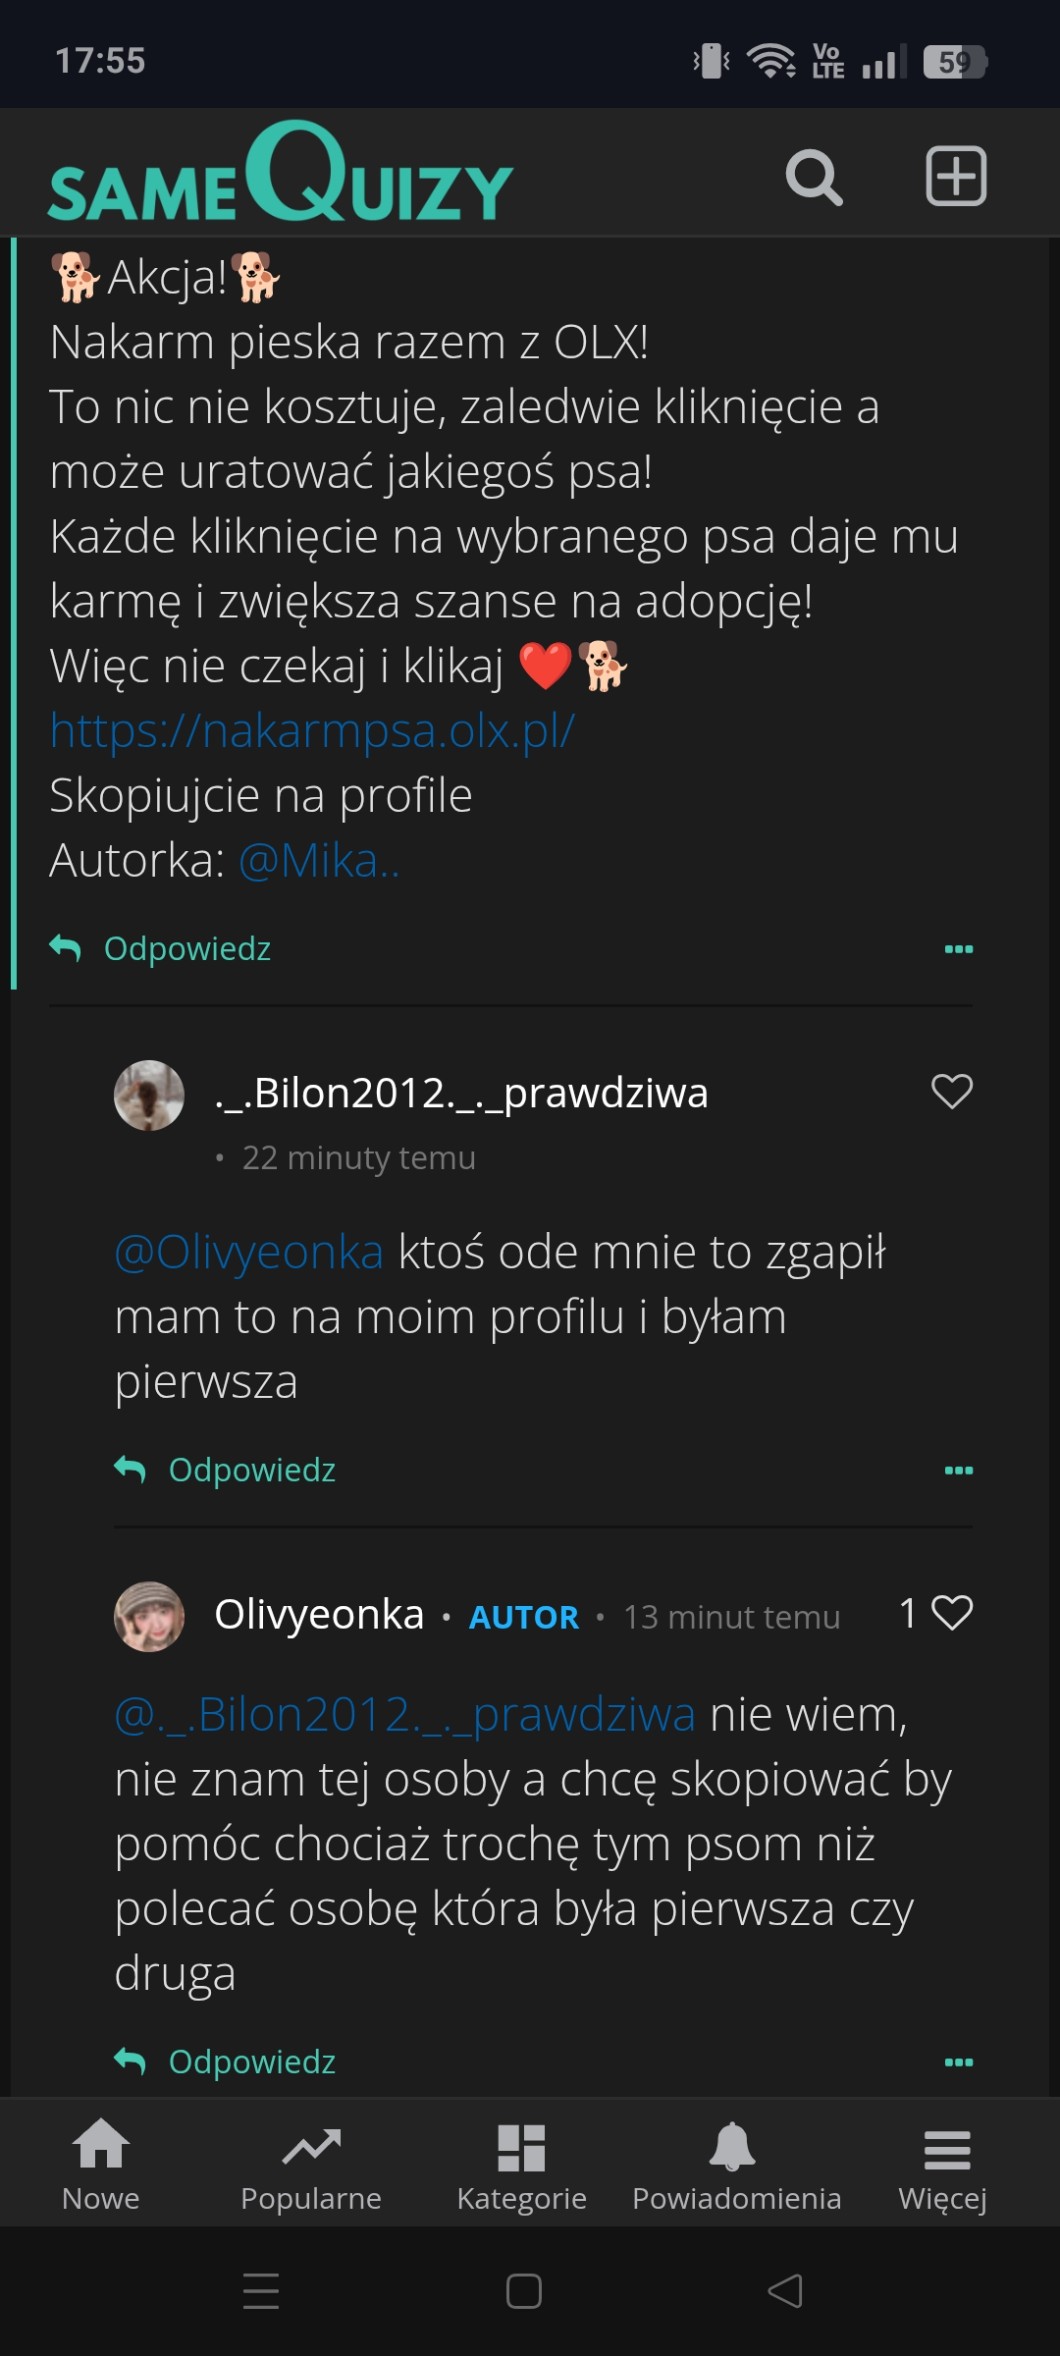Viewport: 1060px width, 2356px height.
Task: Open three-dot menu on Olivyeonka's reply
Action: [x=958, y=2062]
